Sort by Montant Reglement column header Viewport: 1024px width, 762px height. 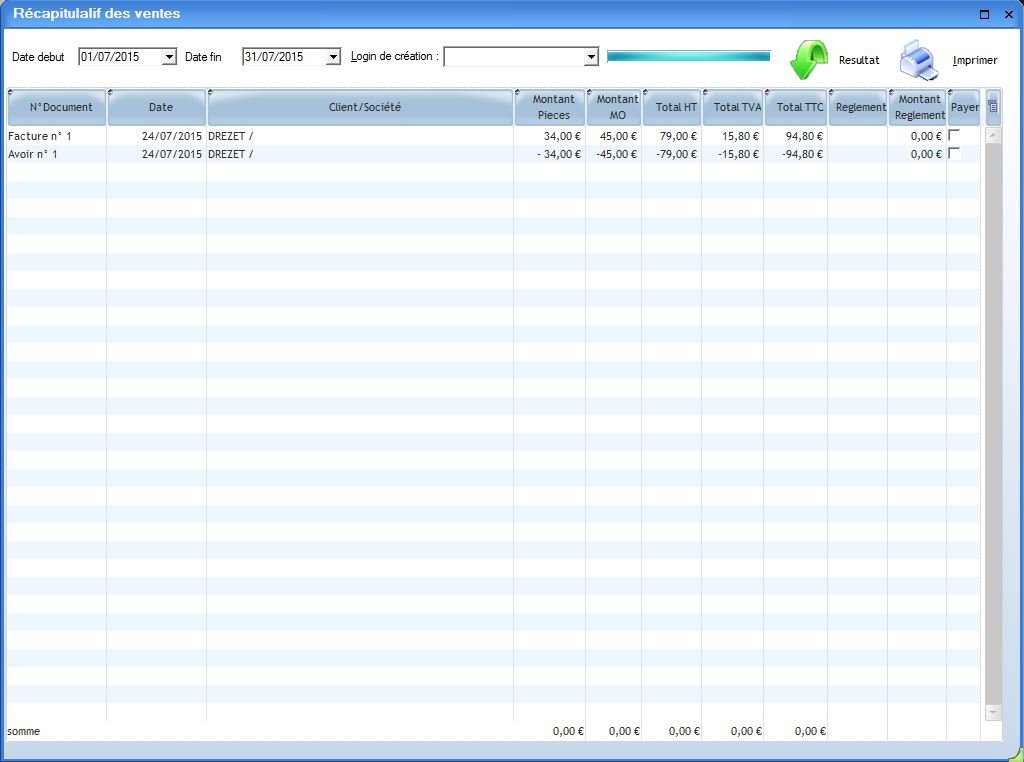pos(918,107)
